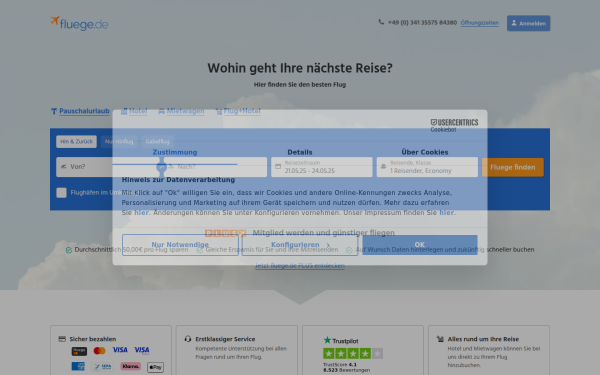Viewport: 600px width, 375px height.
Task: Click the calendar icon in Reisezeitraum field
Action: pos(278,166)
